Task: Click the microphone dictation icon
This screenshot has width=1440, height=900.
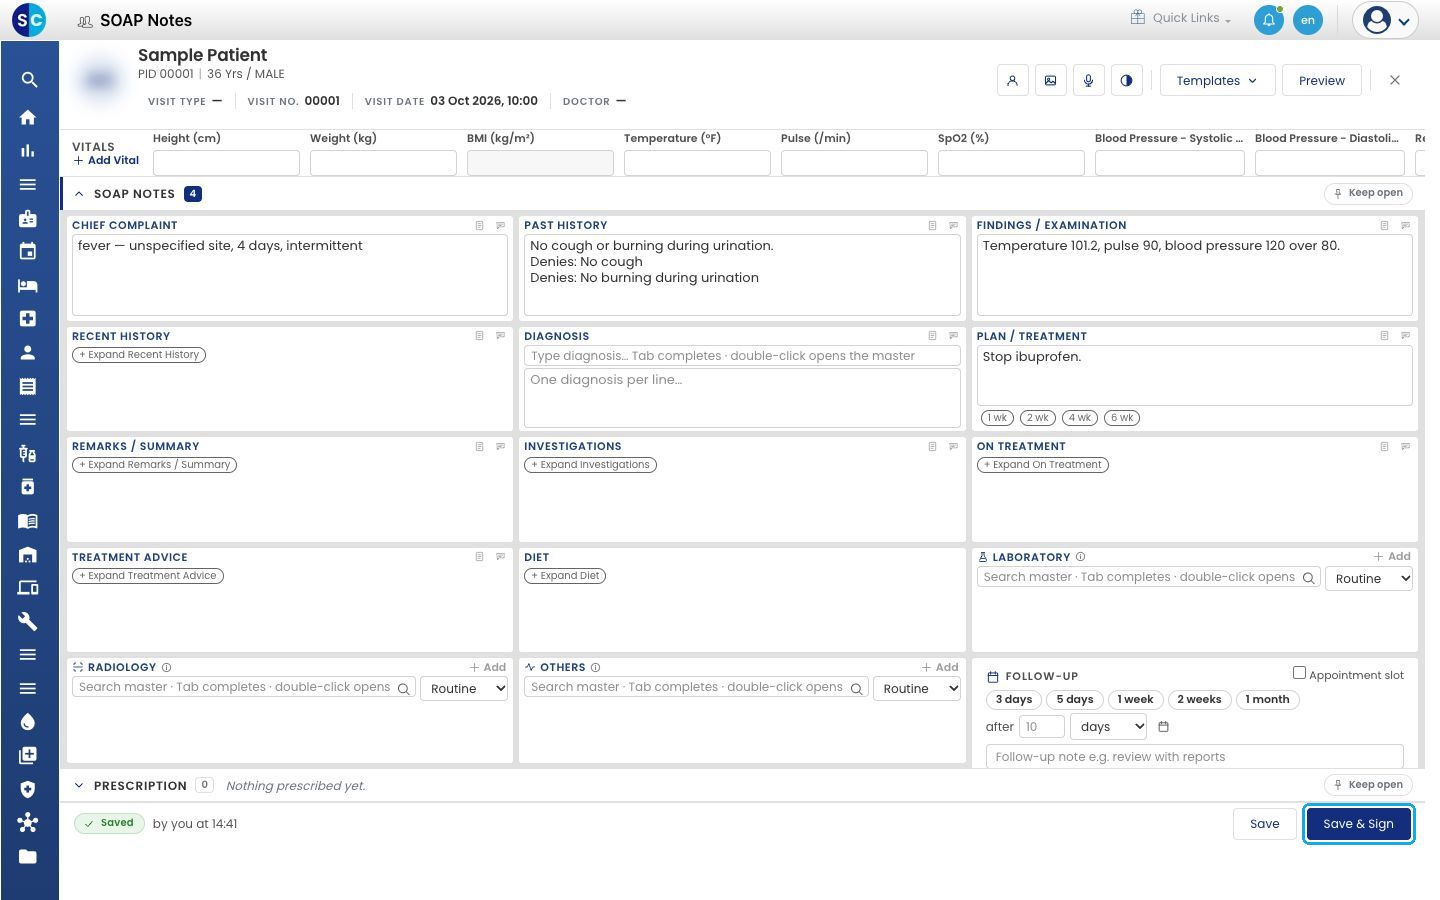Action: (1088, 81)
